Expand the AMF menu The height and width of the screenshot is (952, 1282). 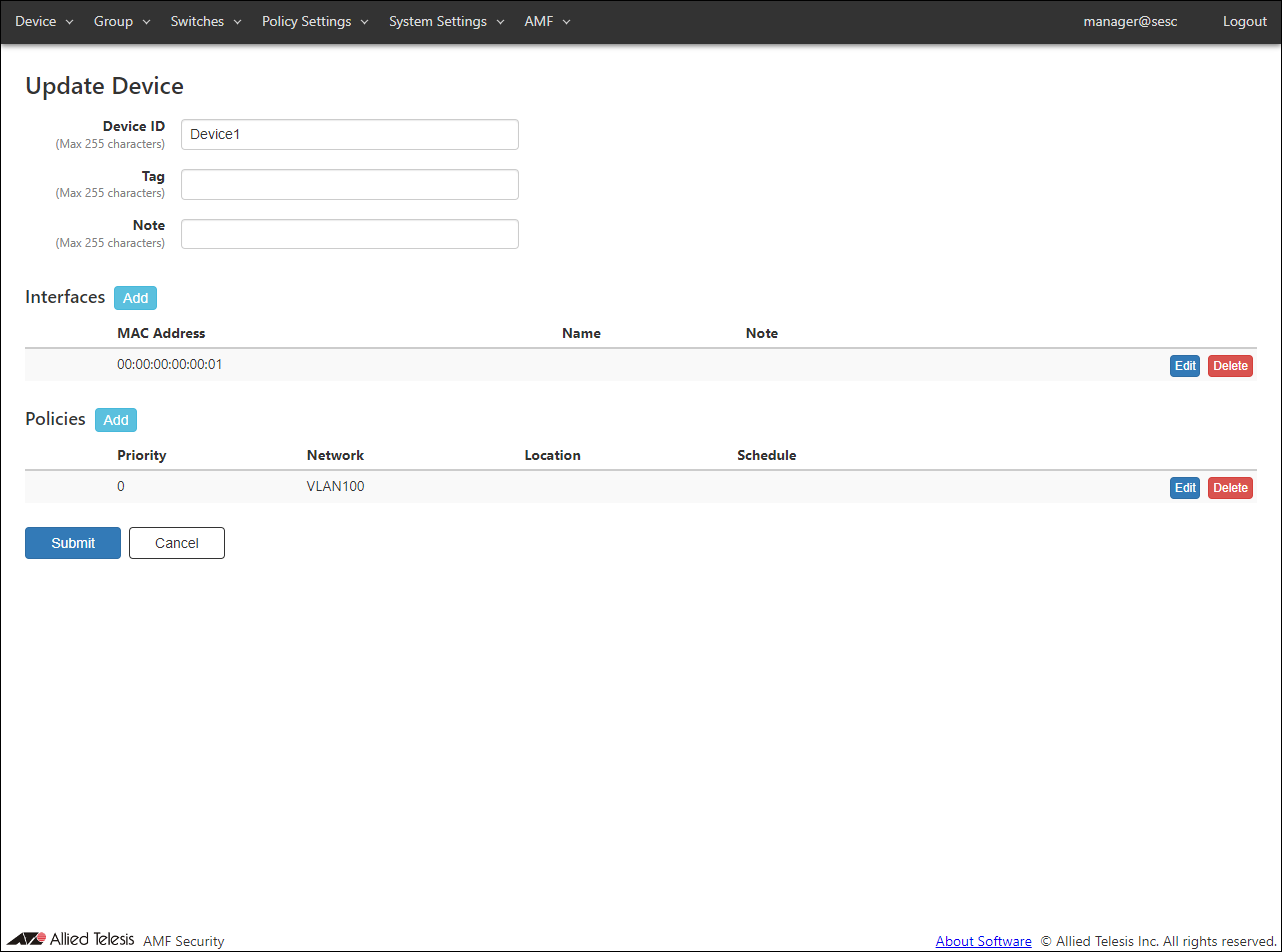point(547,21)
